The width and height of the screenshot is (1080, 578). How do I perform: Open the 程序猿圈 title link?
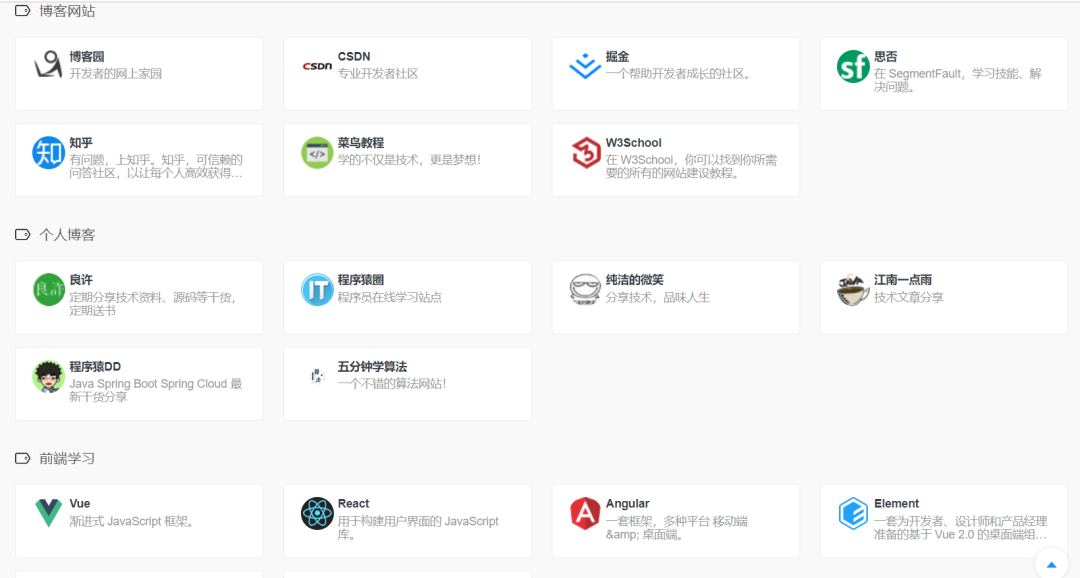(361, 280)
